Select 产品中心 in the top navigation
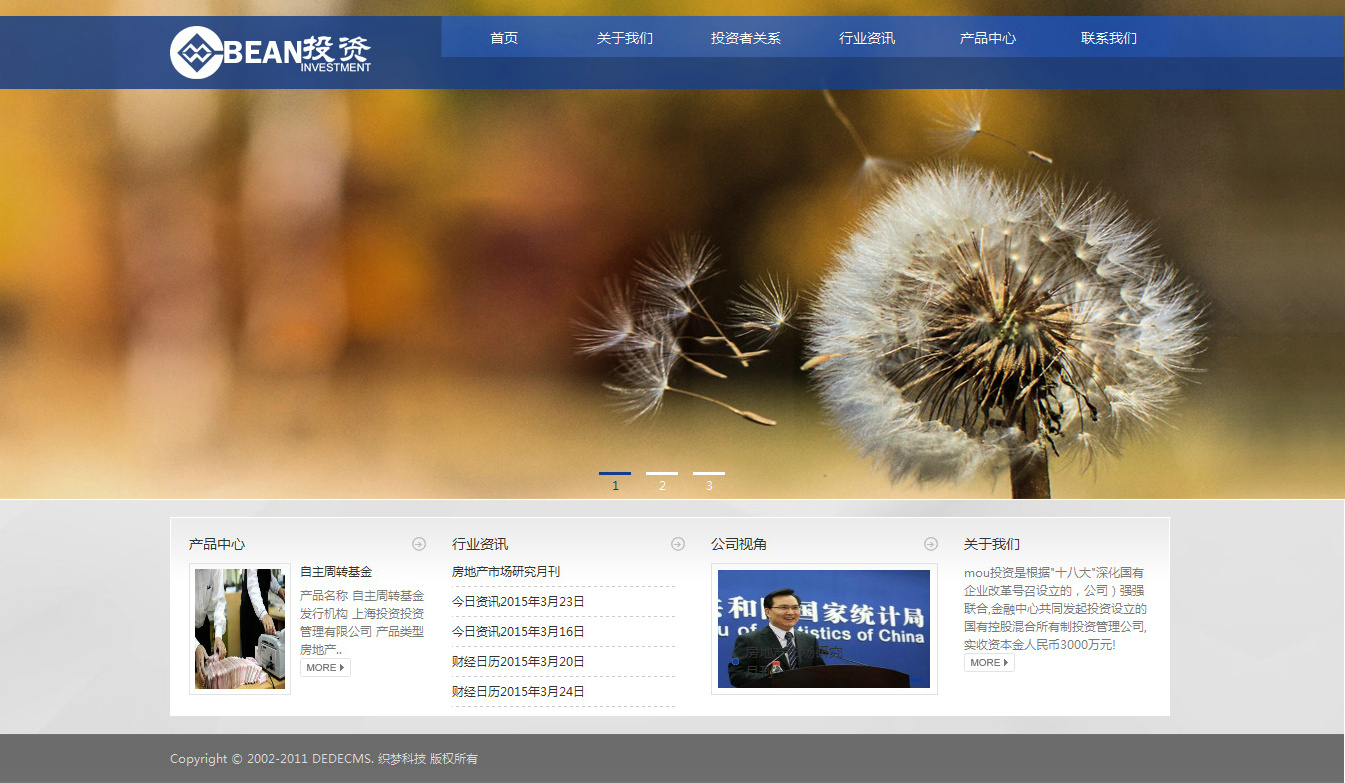Viewport: 1345px width, 783px height. [x=988, y=38]
